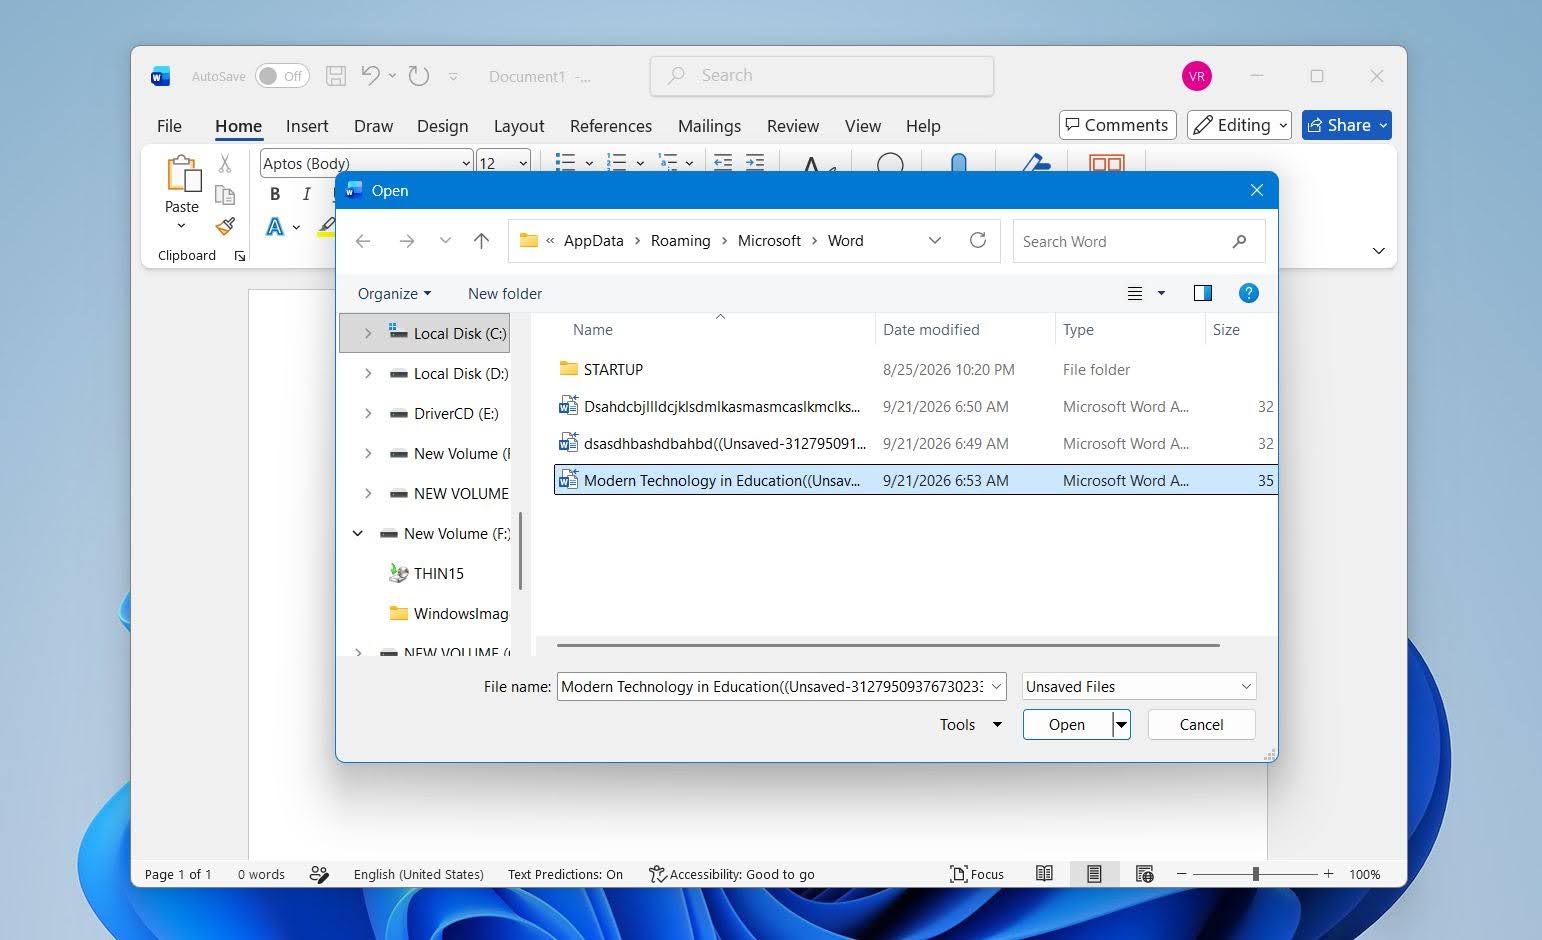
Task: Switch to Web Layout view icon
Action: [x=1145, y=874]
